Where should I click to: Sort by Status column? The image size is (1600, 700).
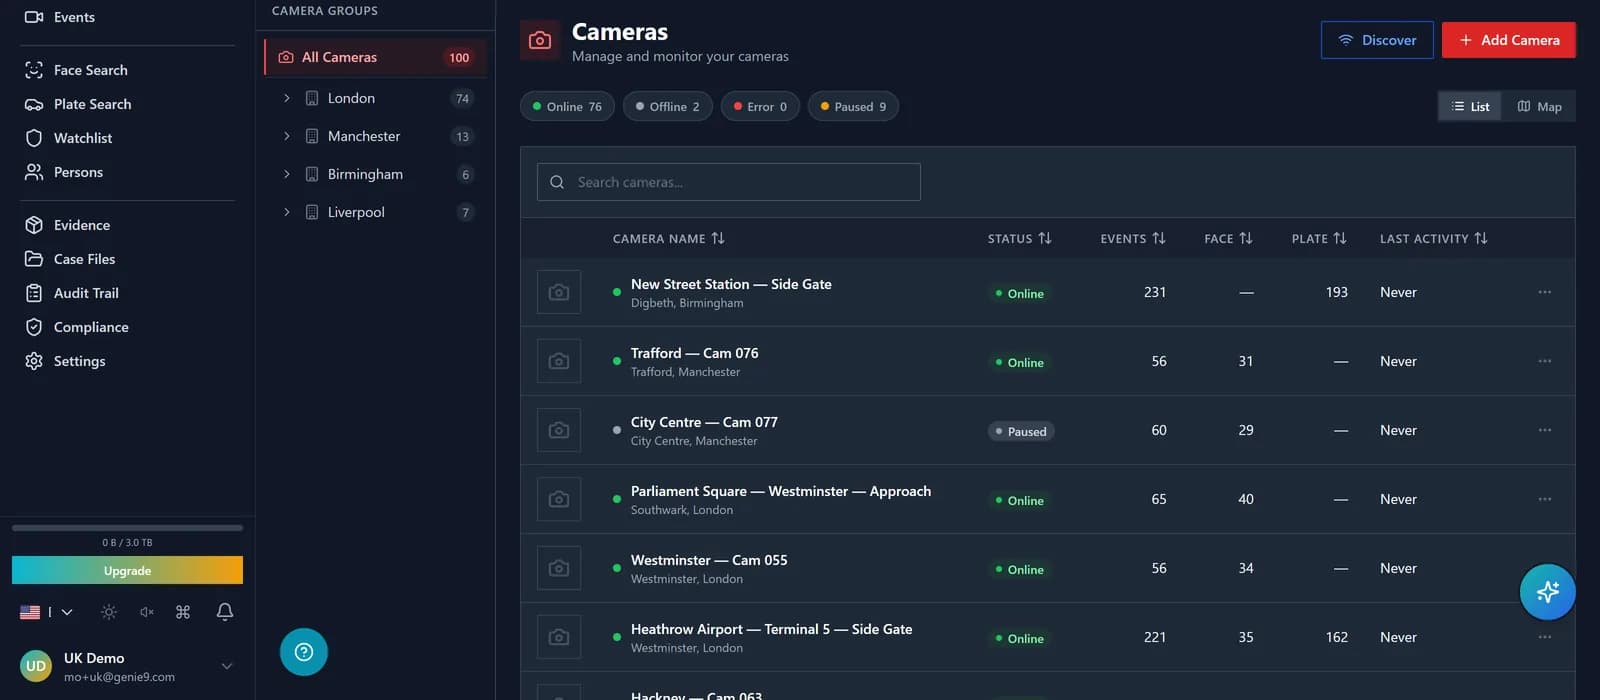(1020, 238)
